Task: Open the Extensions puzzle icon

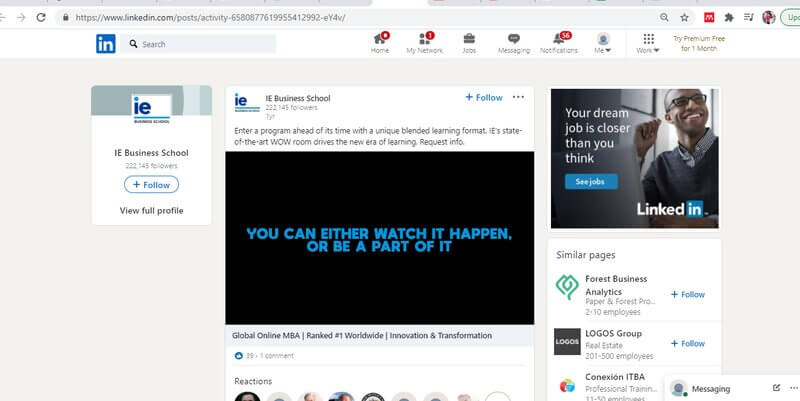Action: (x=729, y=17)
